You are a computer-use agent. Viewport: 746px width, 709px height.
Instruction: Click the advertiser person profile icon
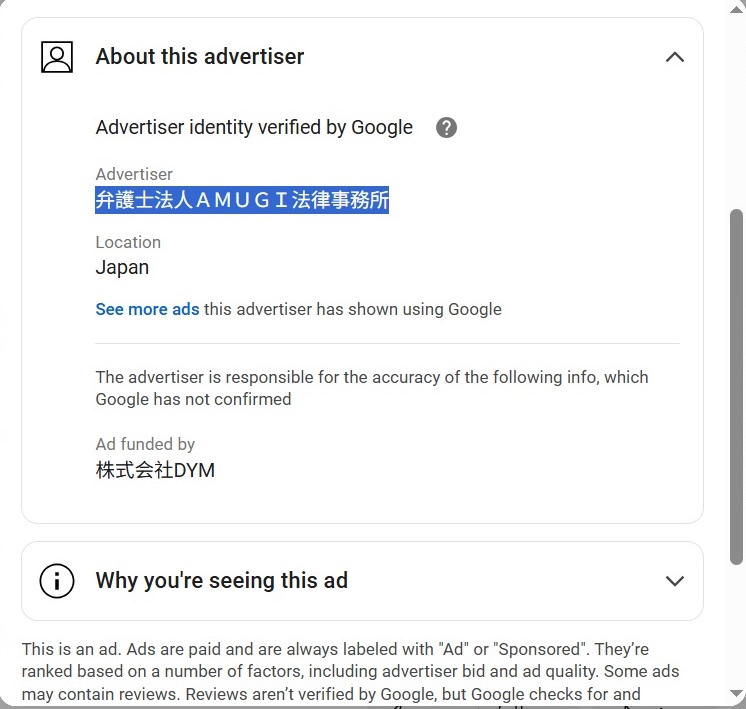point(57,57)
